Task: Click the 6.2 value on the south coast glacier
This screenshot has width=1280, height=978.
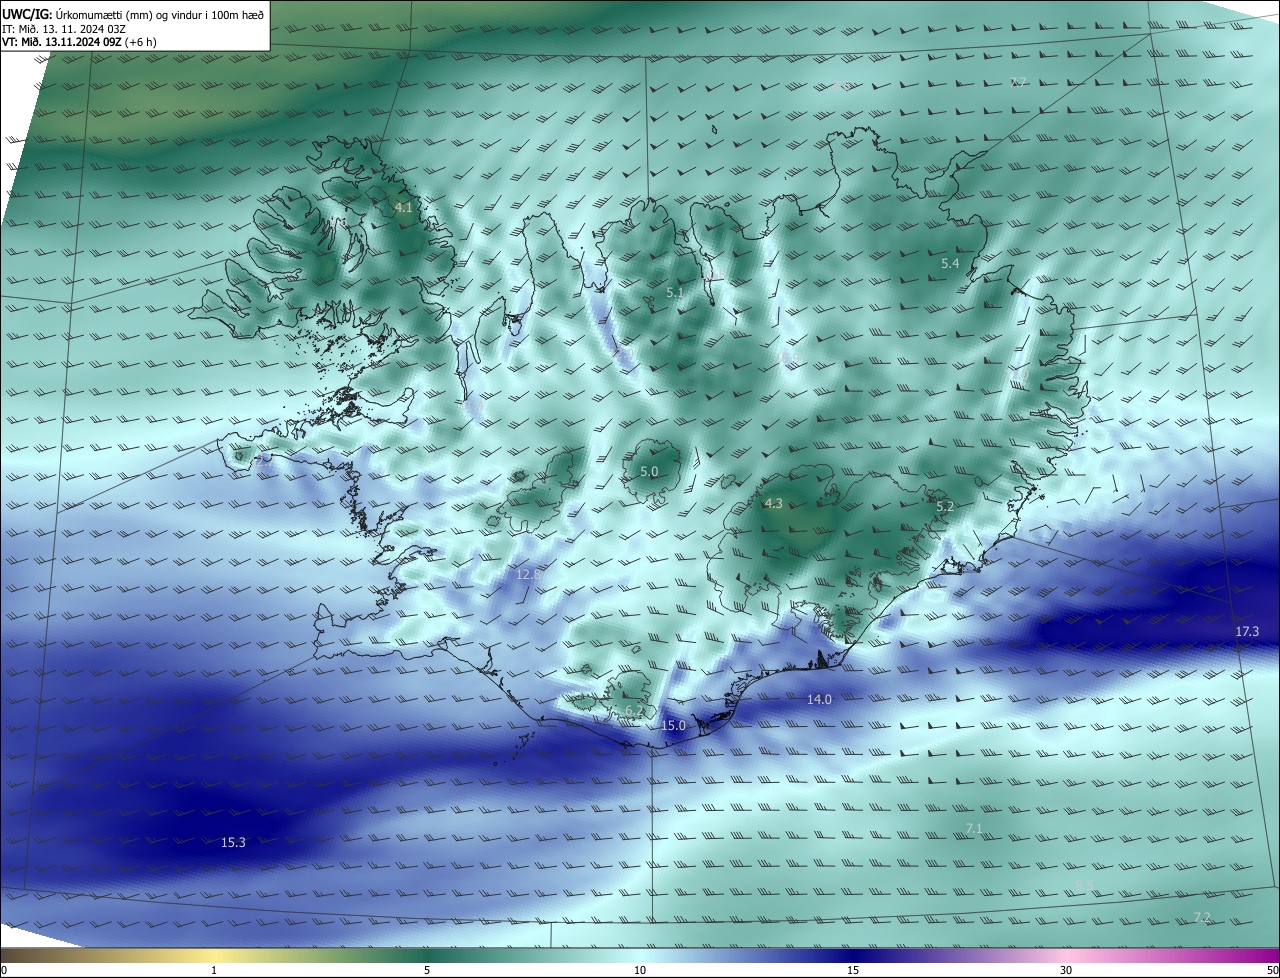Action: 634,711
